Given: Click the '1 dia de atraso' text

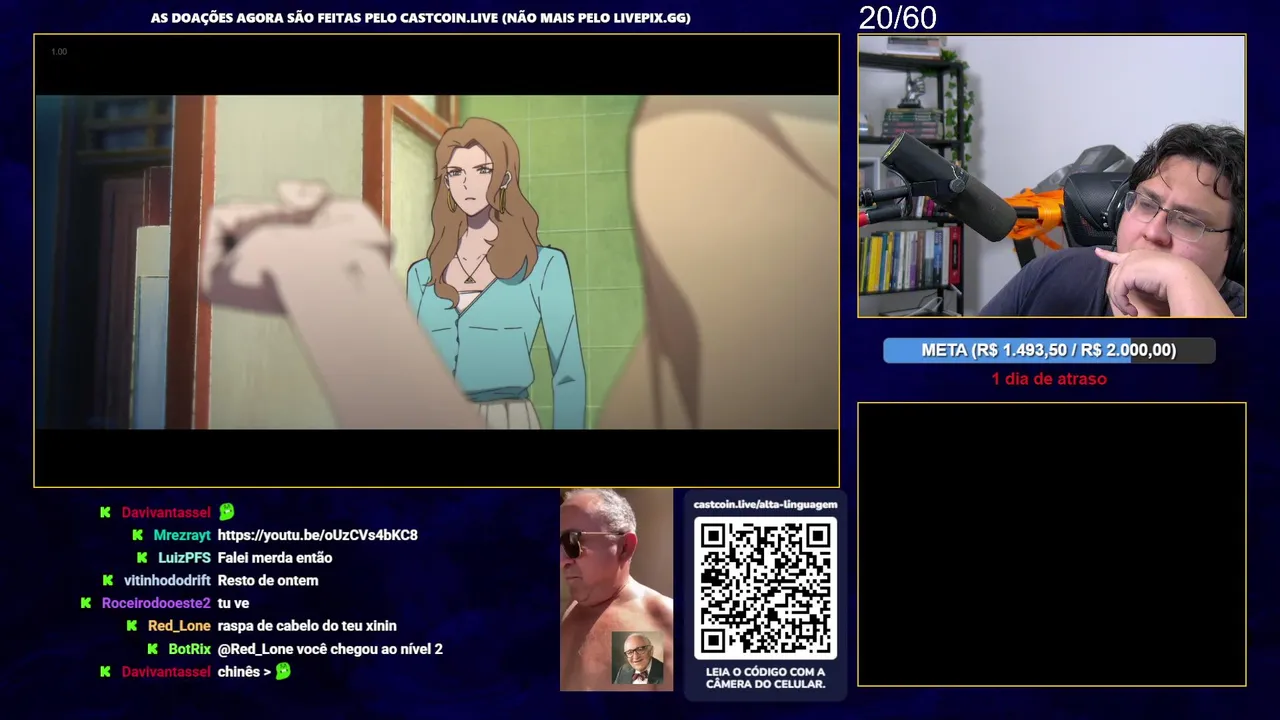Looking at the screenshot, I should coord(1049,379).
